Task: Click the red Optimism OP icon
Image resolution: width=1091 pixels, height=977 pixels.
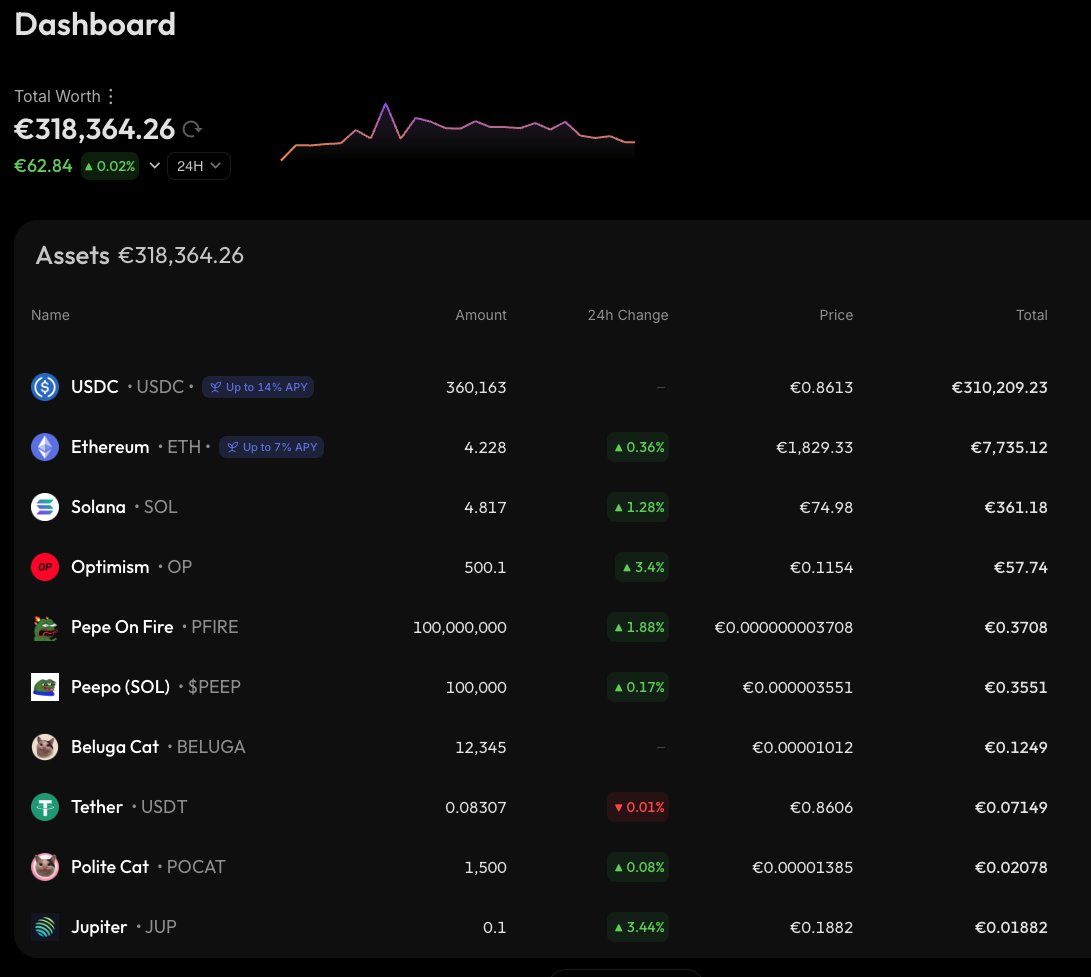Action: coord(45,567)
